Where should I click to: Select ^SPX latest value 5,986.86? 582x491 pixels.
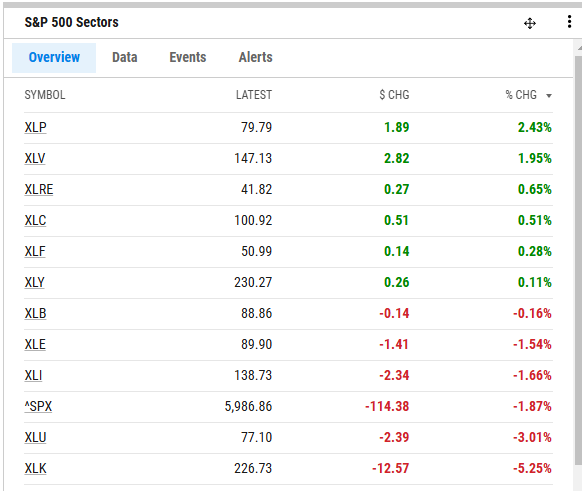click(248, 406)
